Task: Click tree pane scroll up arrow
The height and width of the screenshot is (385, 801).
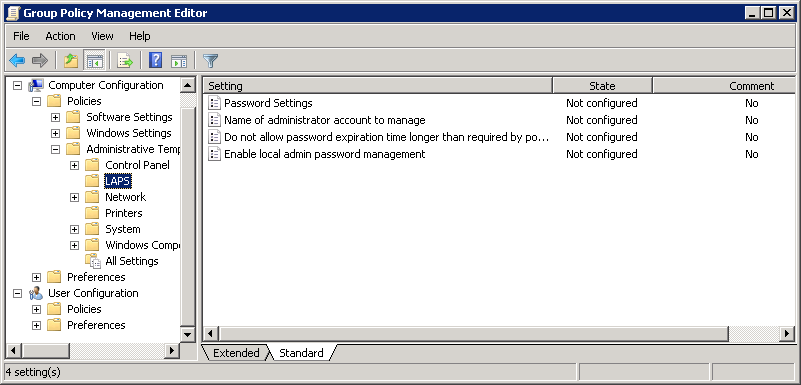Action: 188,85
